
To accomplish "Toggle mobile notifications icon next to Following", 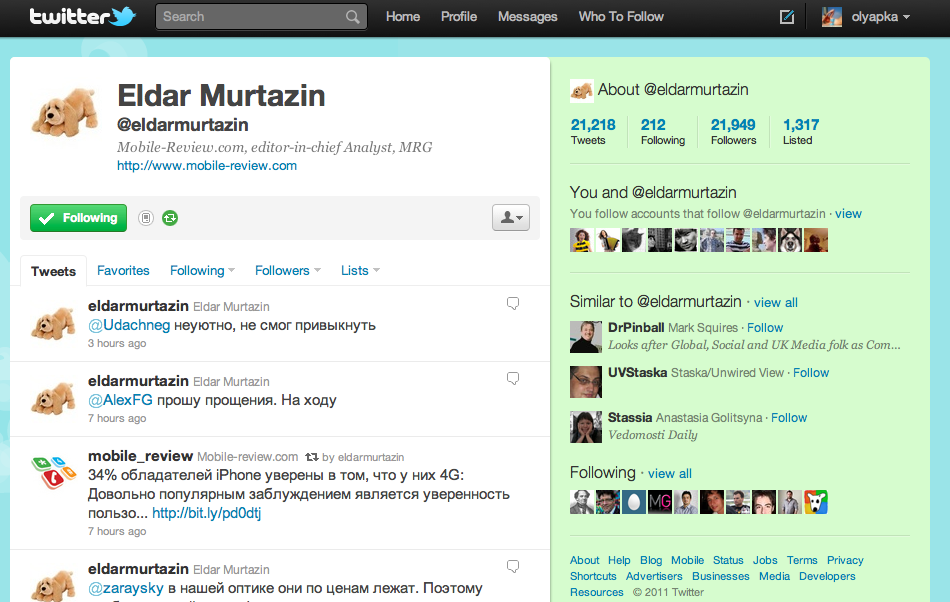I will [146, 218].
